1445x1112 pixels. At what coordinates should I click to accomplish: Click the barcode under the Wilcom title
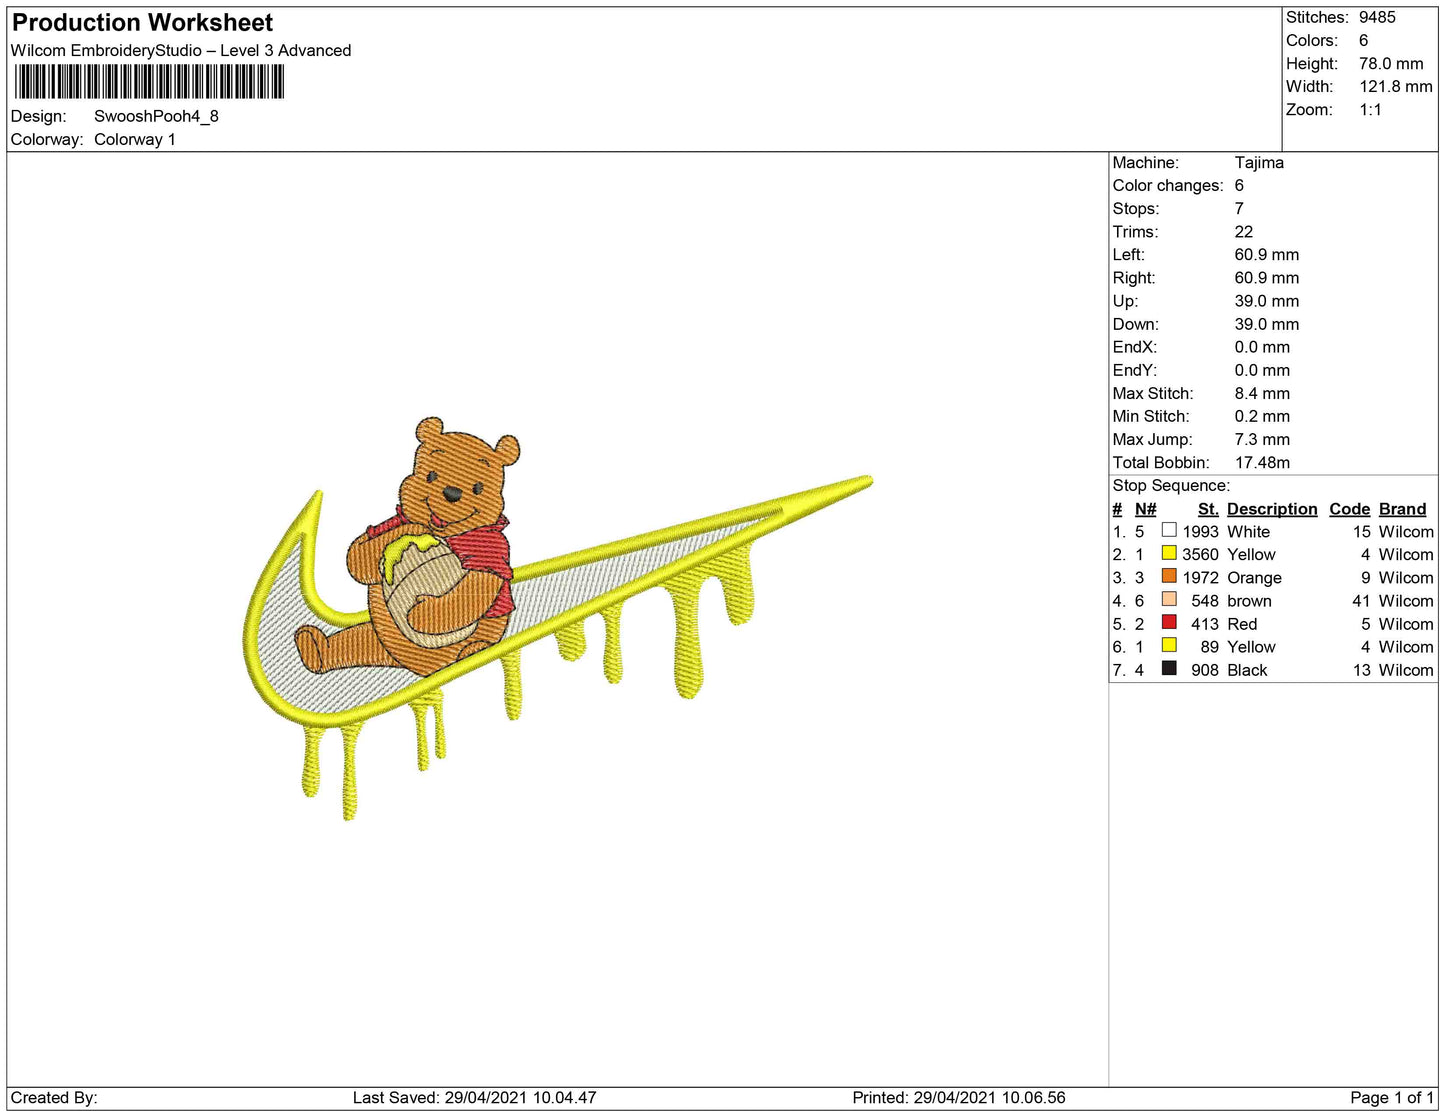(x=149, y=81)
